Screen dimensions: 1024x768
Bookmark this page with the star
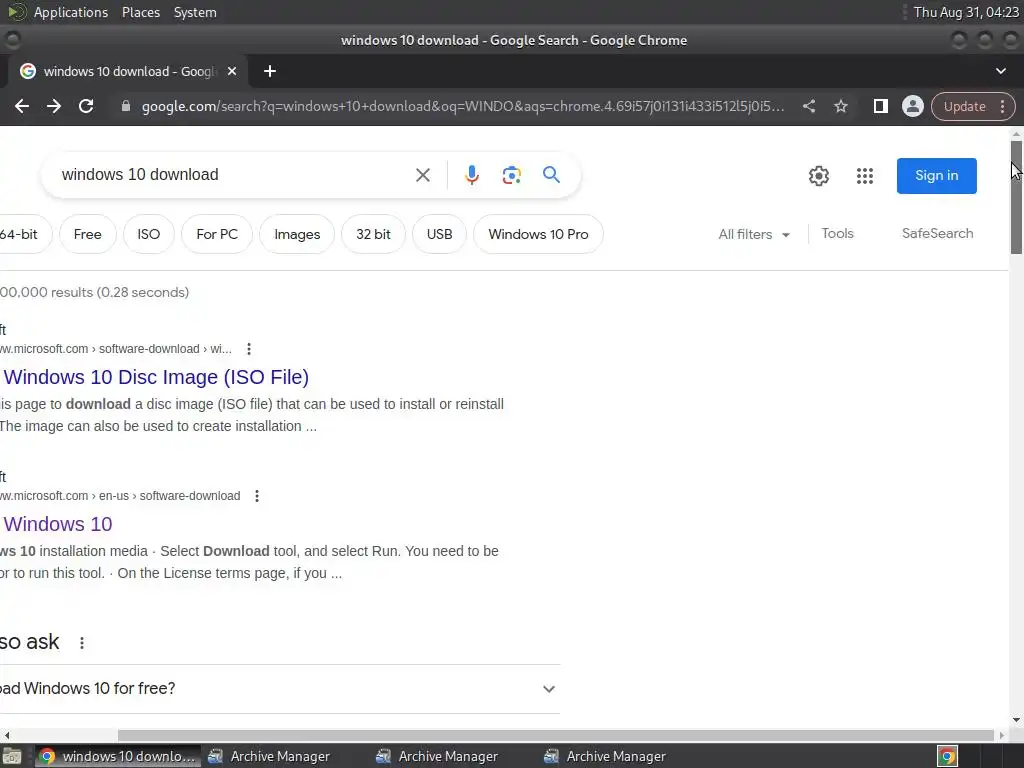click(841, 106)
